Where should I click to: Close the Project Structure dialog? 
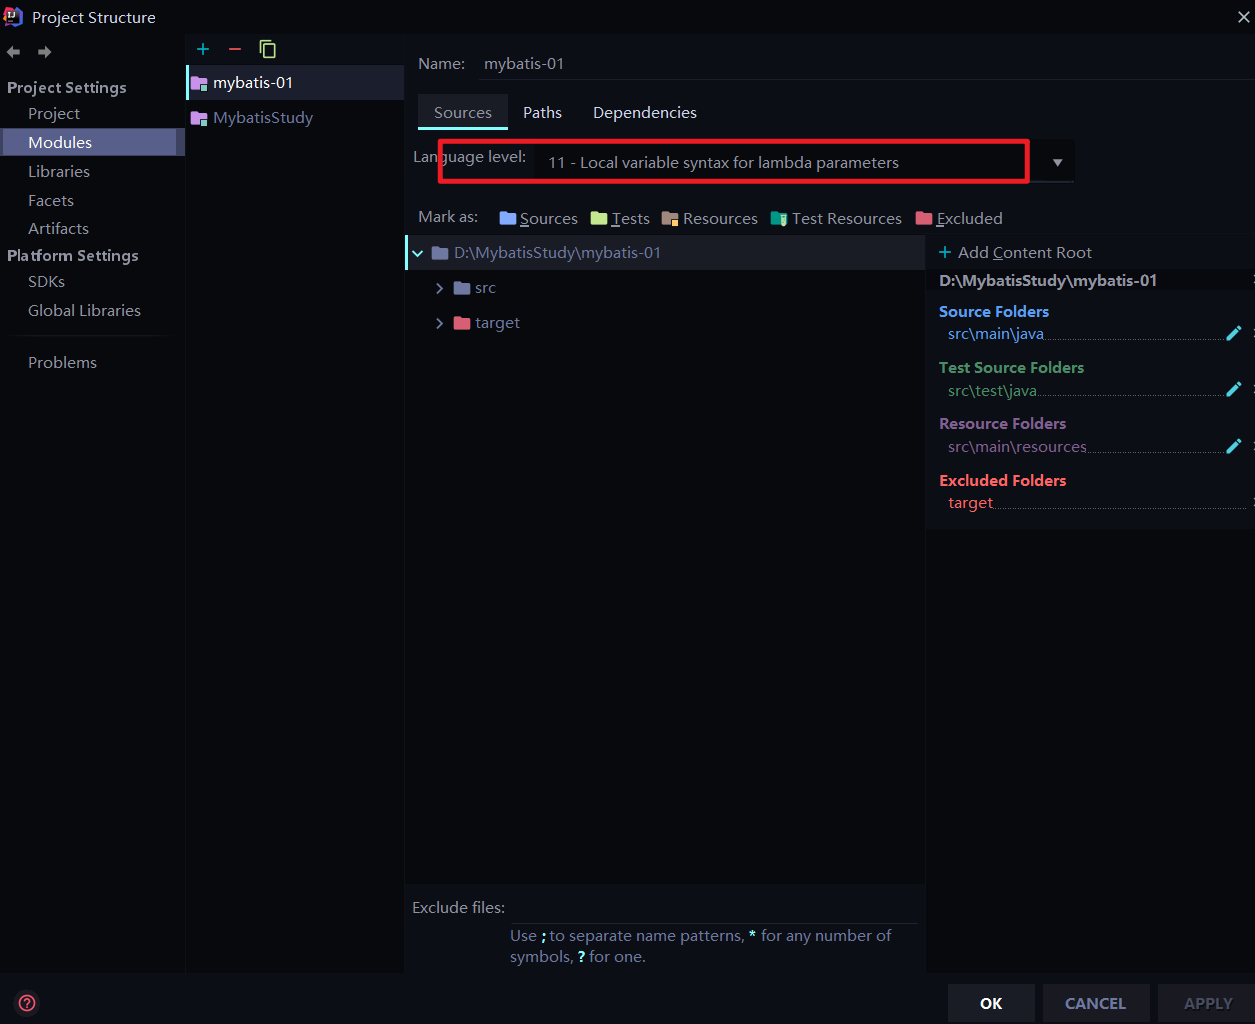click(1244, 16)
